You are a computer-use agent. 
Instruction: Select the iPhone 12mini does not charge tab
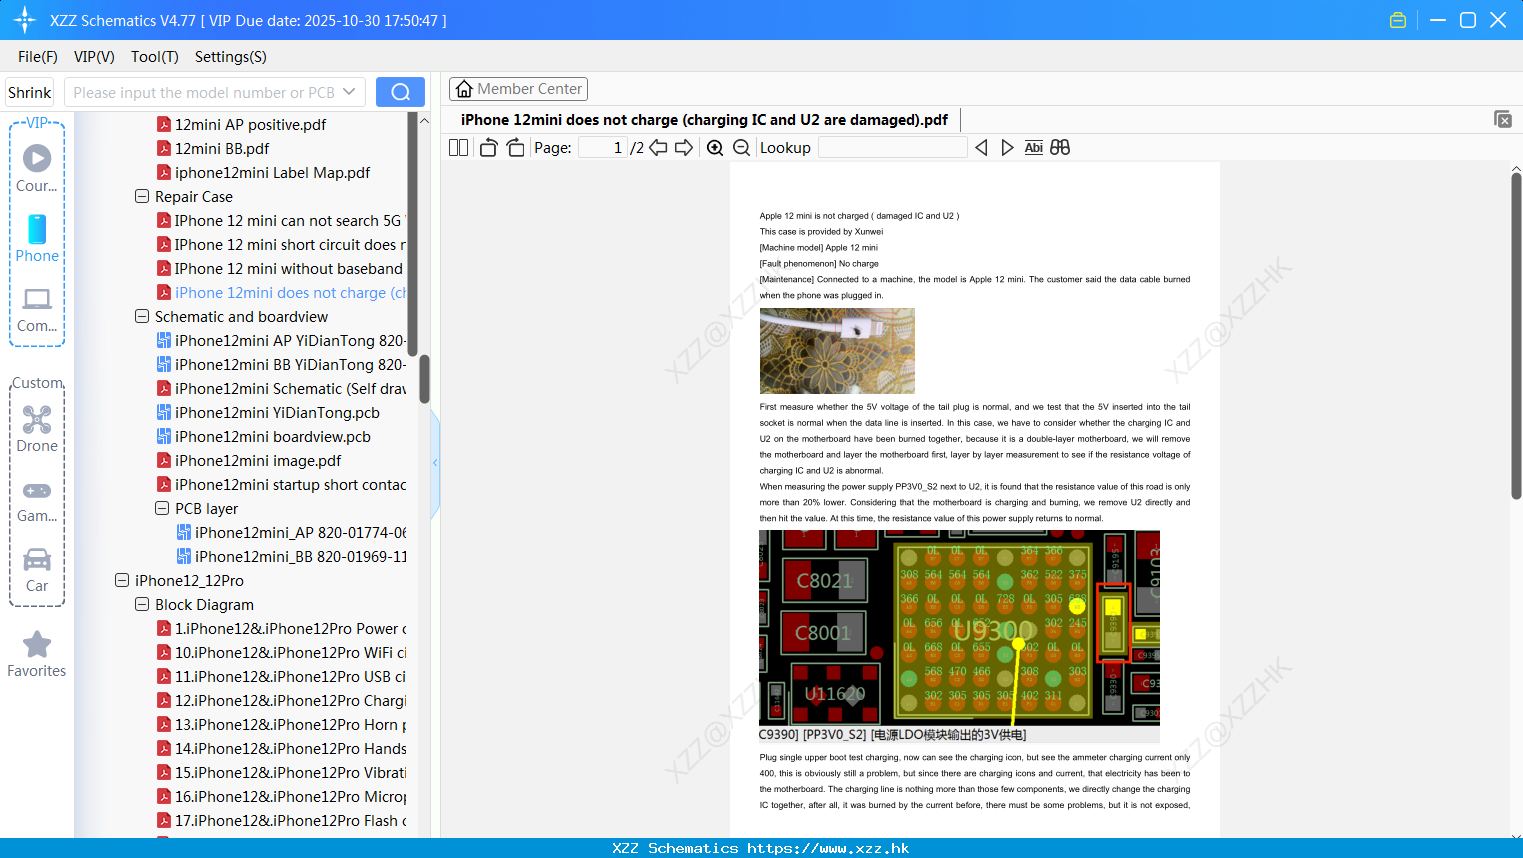(704, 120)
